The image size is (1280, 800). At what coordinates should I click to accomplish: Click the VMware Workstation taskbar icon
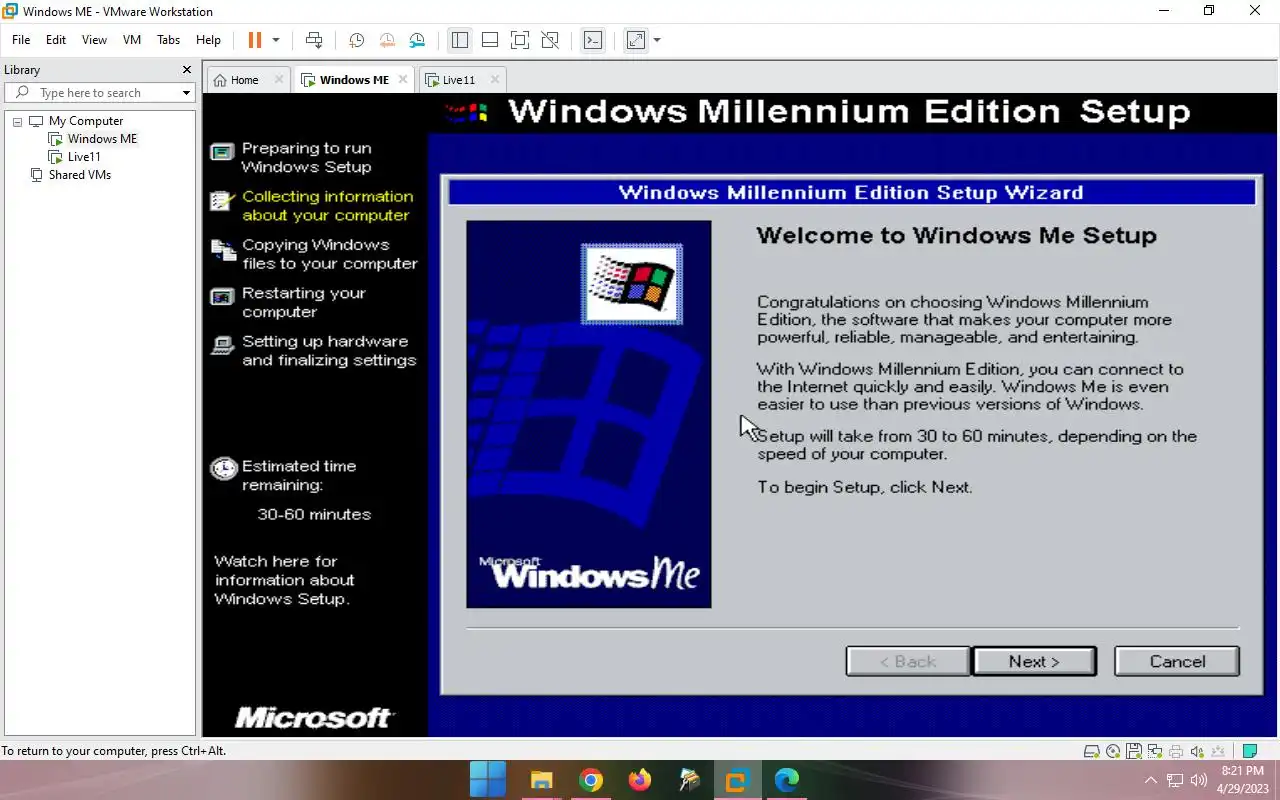[737, 779]
